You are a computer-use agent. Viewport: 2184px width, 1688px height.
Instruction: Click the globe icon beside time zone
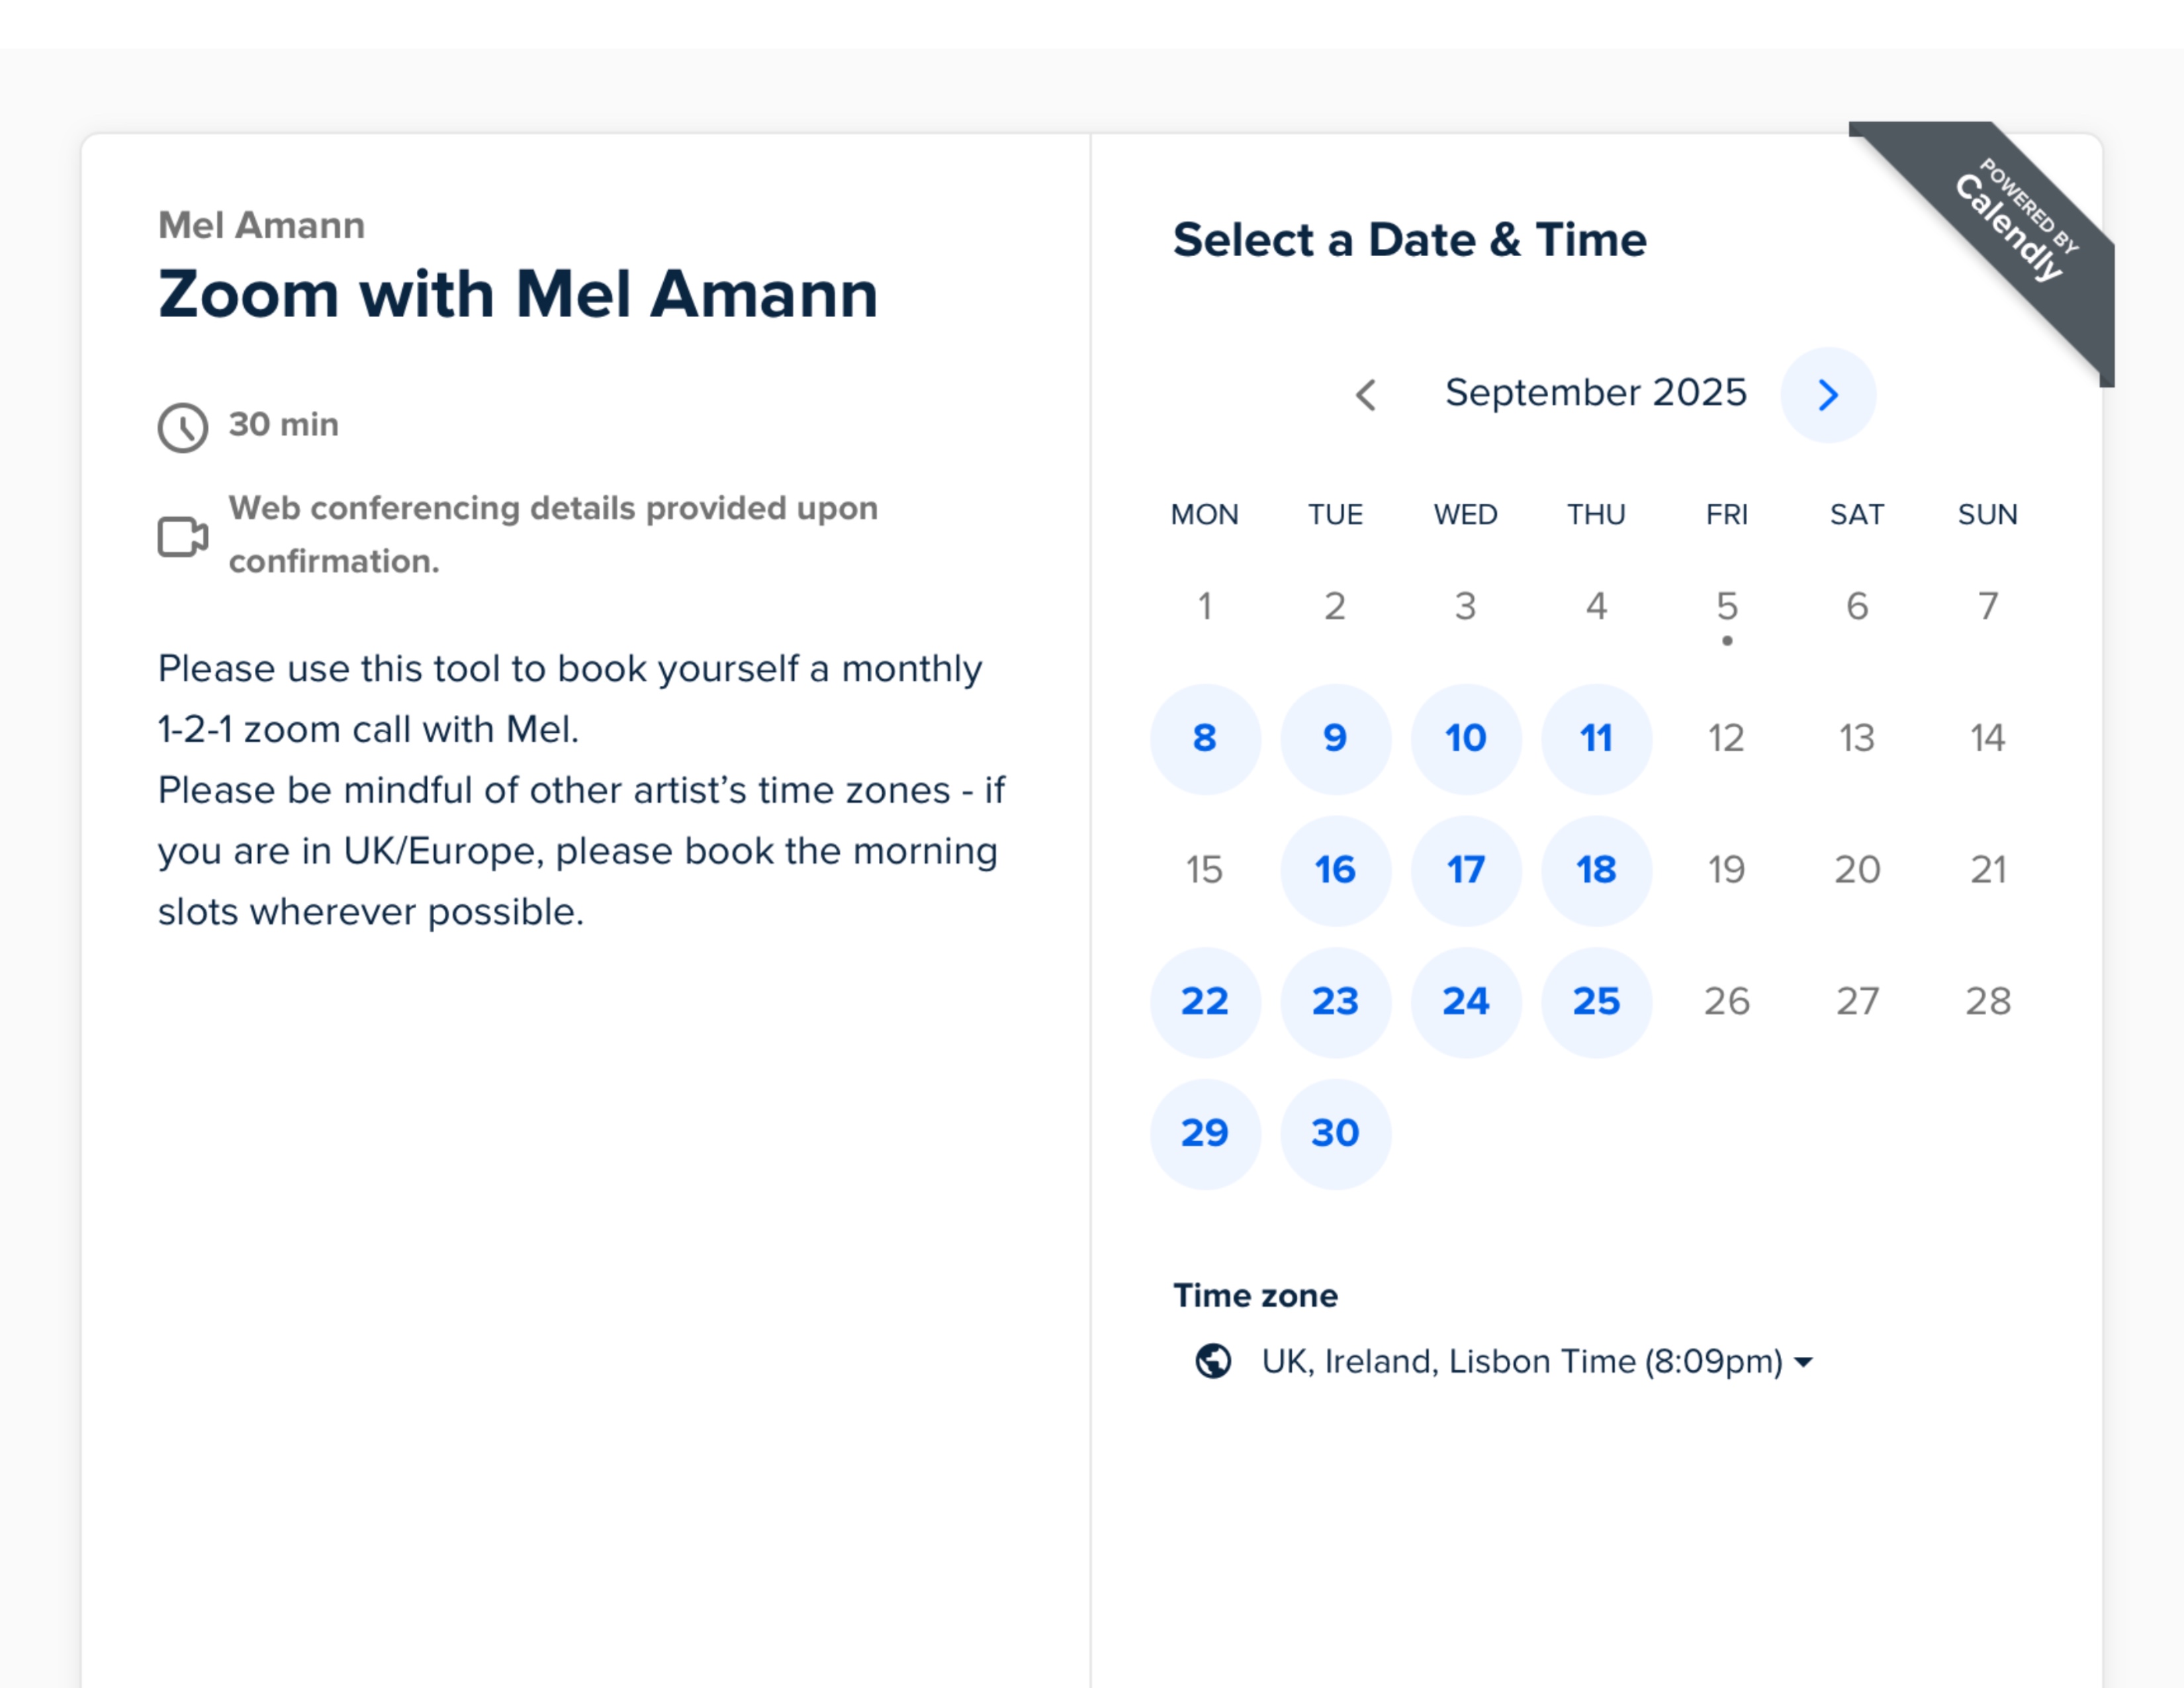click(x=1213, y=1361)
